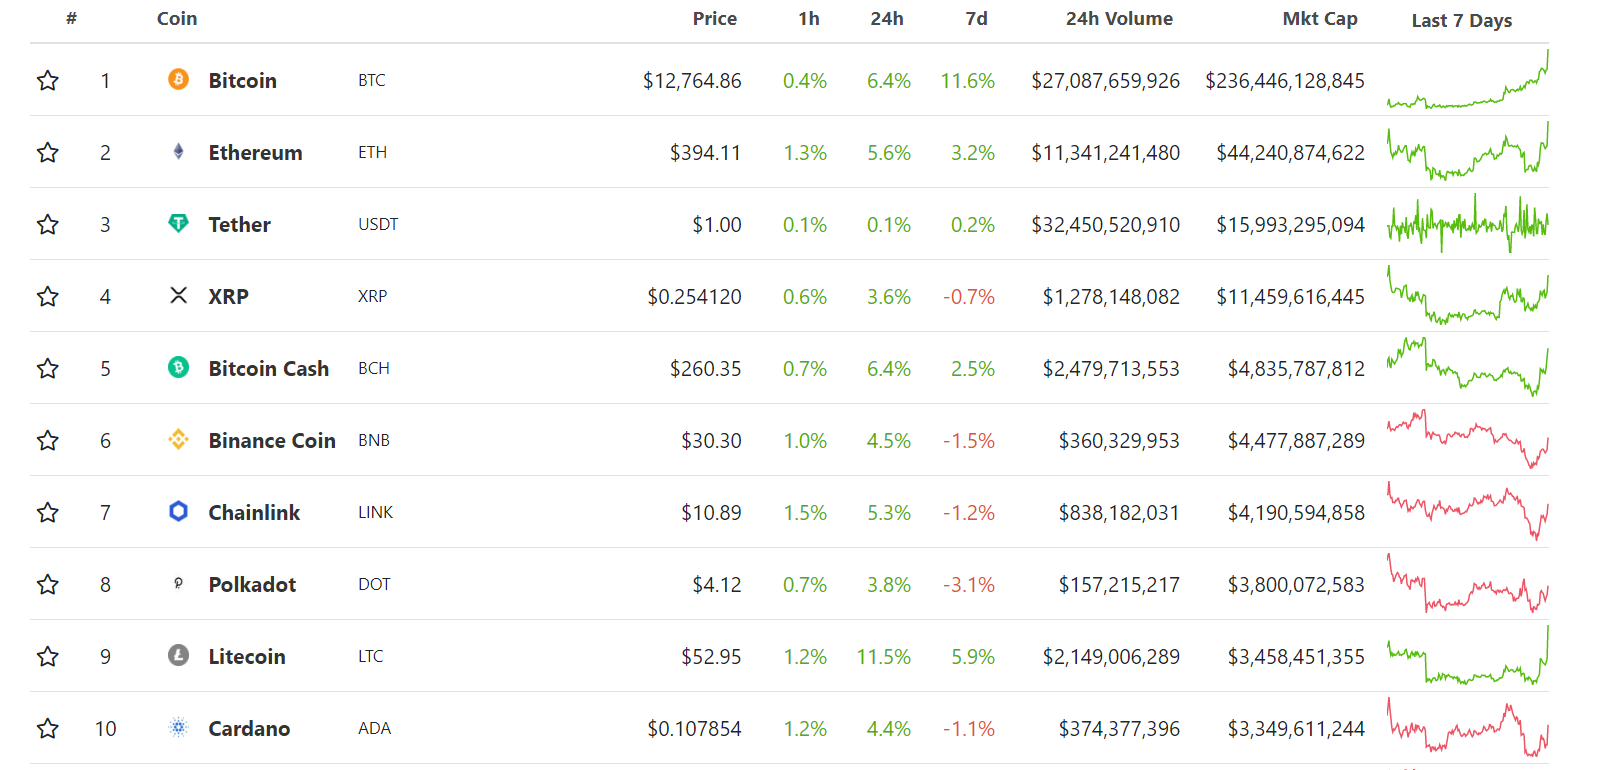
Task: Open the Bitcoin Cash coin page link
Action: pyautogui.click(x=268, y=368)
